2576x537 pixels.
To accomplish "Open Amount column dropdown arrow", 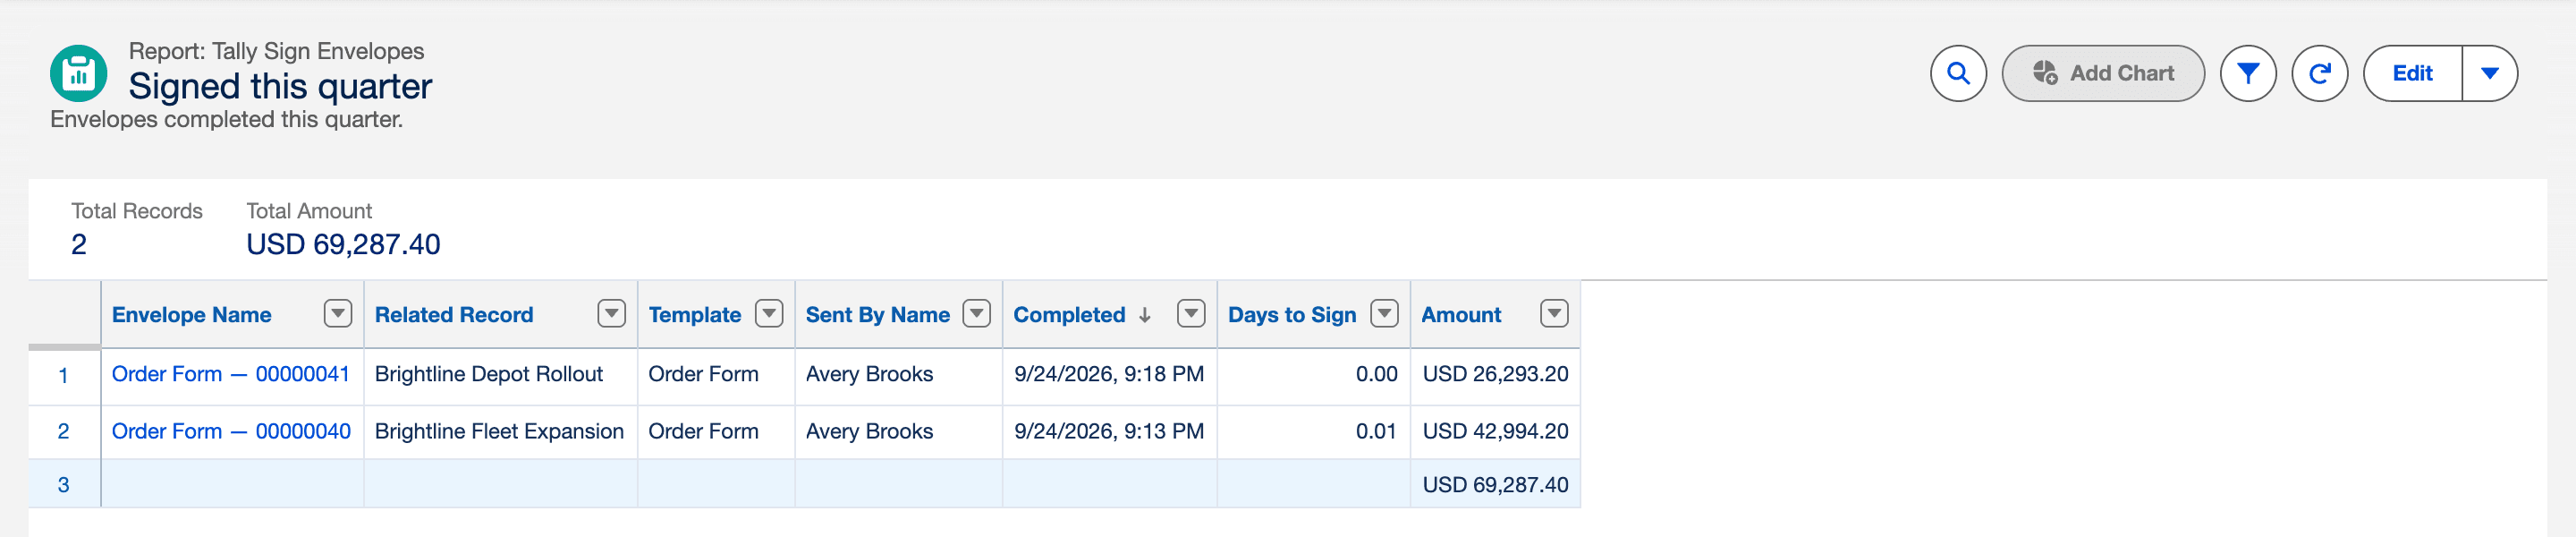I will (1553, 314).
